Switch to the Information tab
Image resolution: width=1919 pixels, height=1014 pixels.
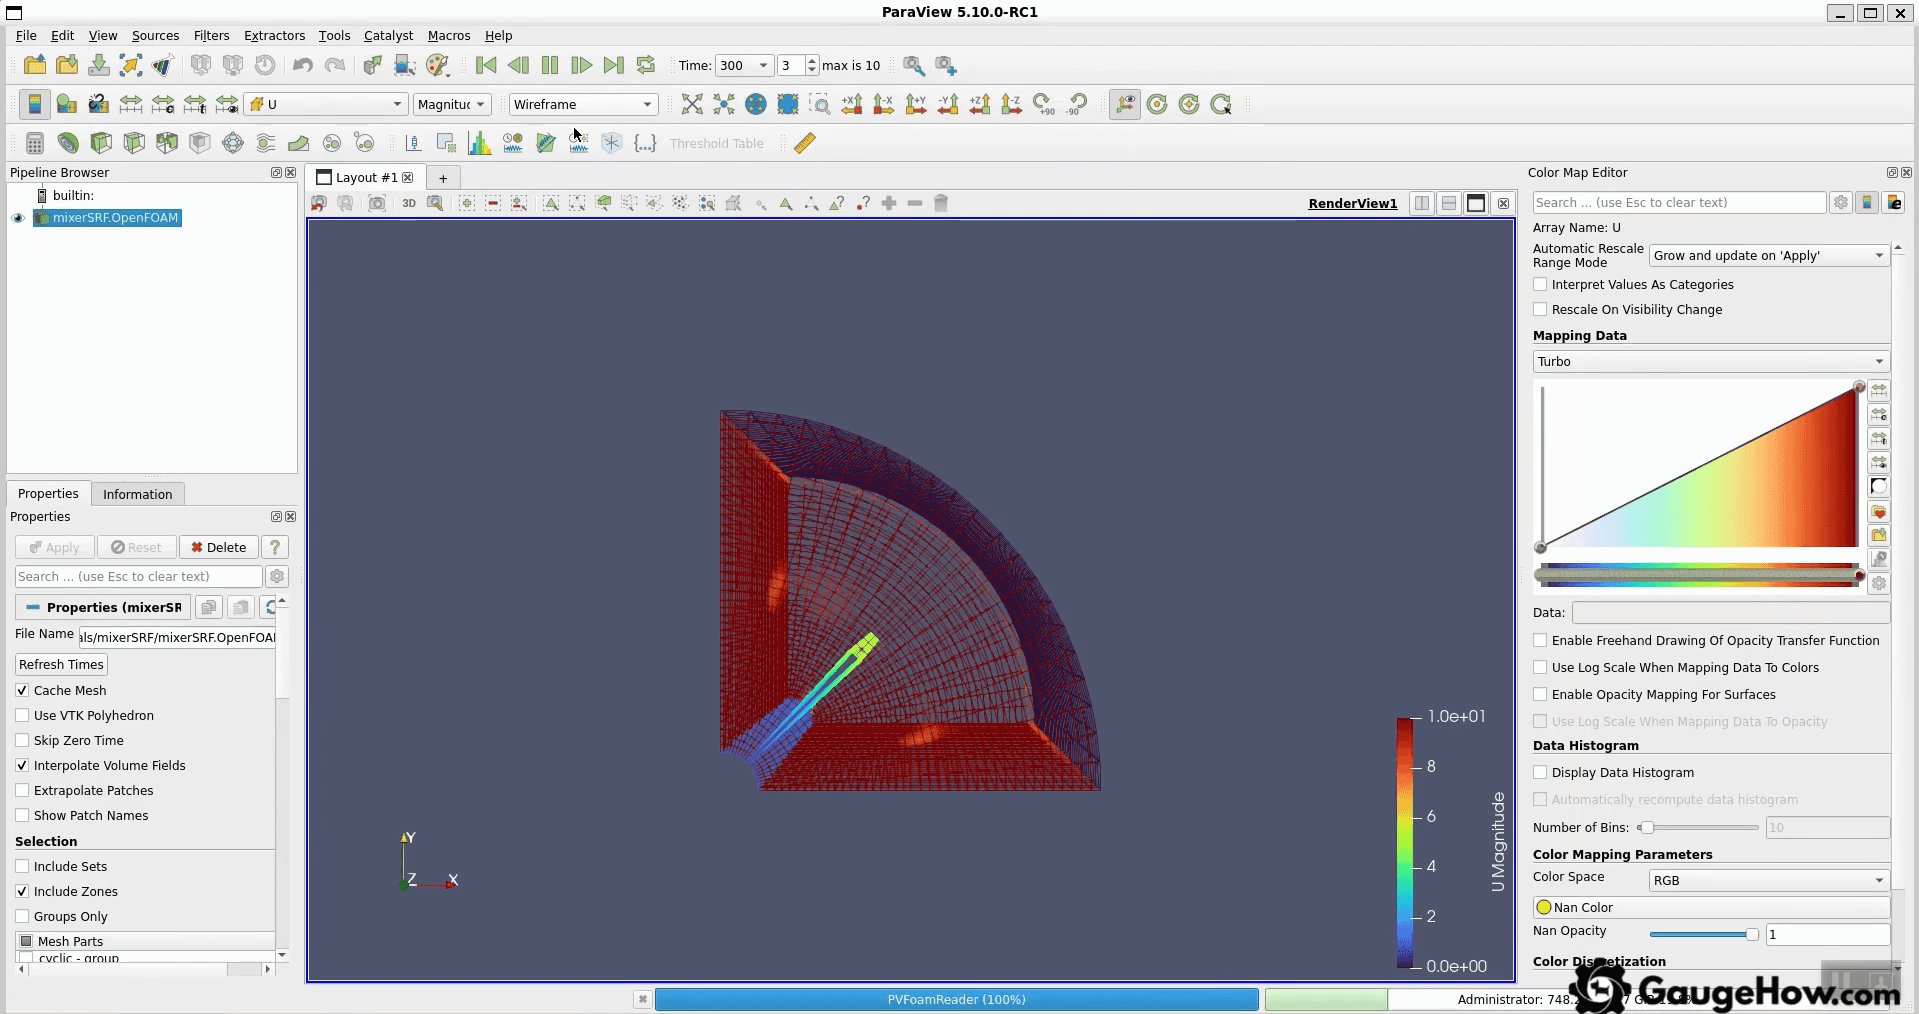tap(137, 493)
